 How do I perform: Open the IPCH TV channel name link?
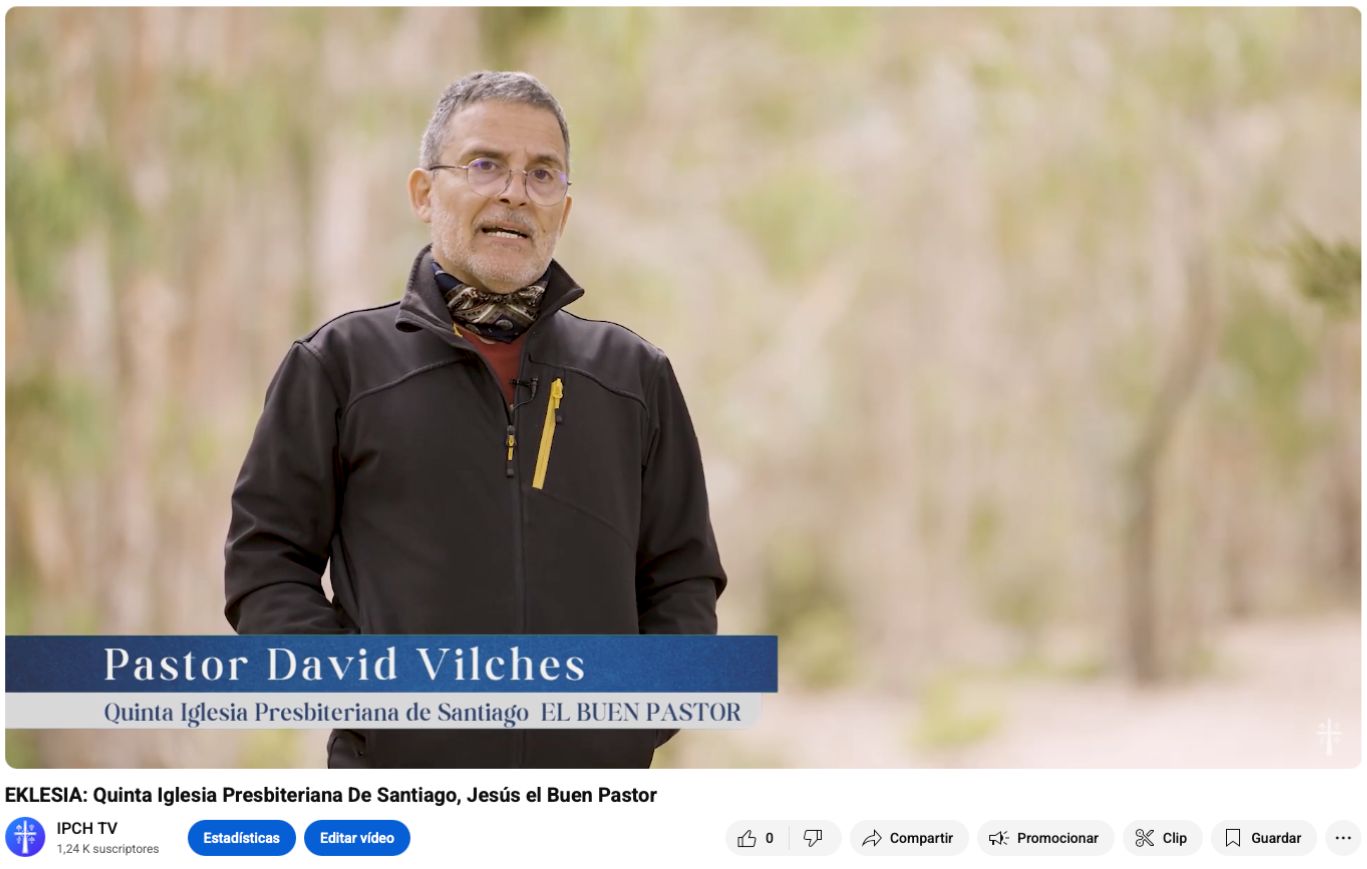87,828
